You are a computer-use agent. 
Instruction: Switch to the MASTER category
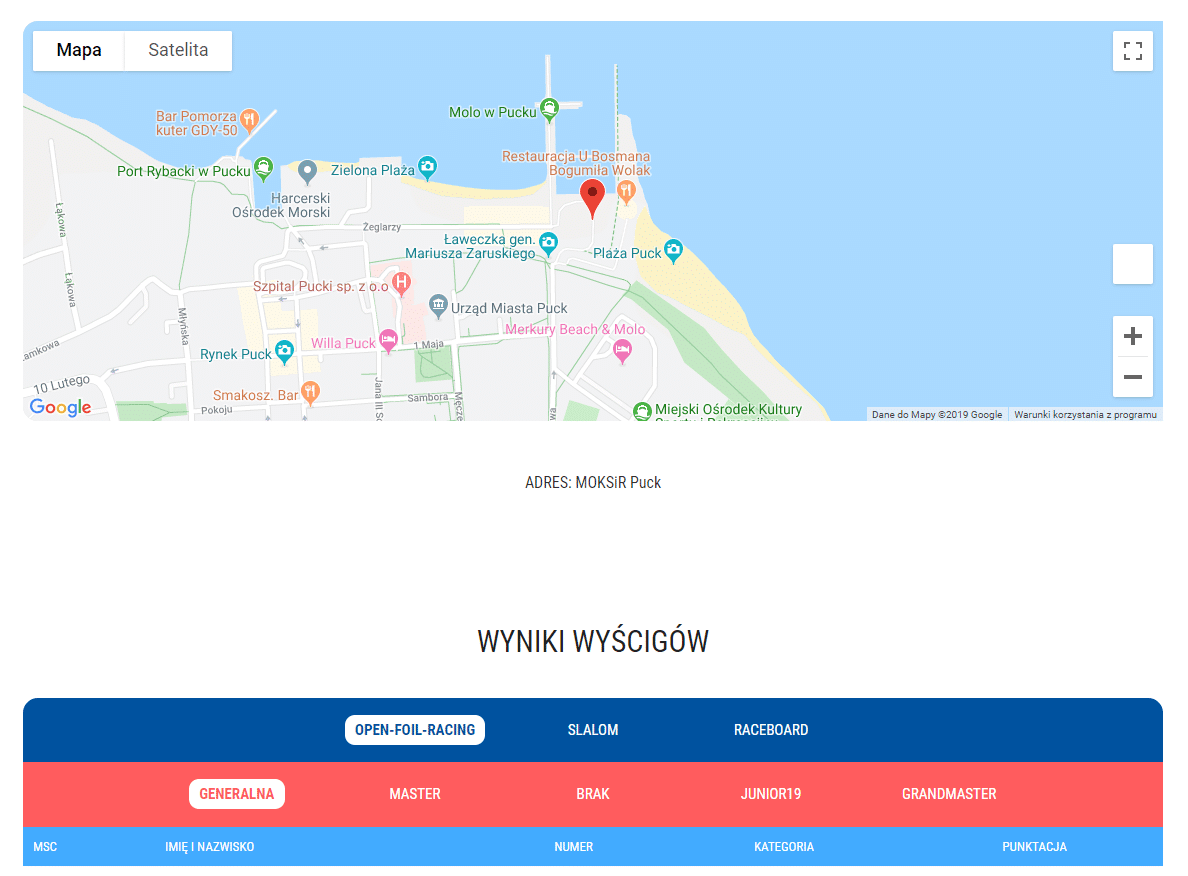415,794
